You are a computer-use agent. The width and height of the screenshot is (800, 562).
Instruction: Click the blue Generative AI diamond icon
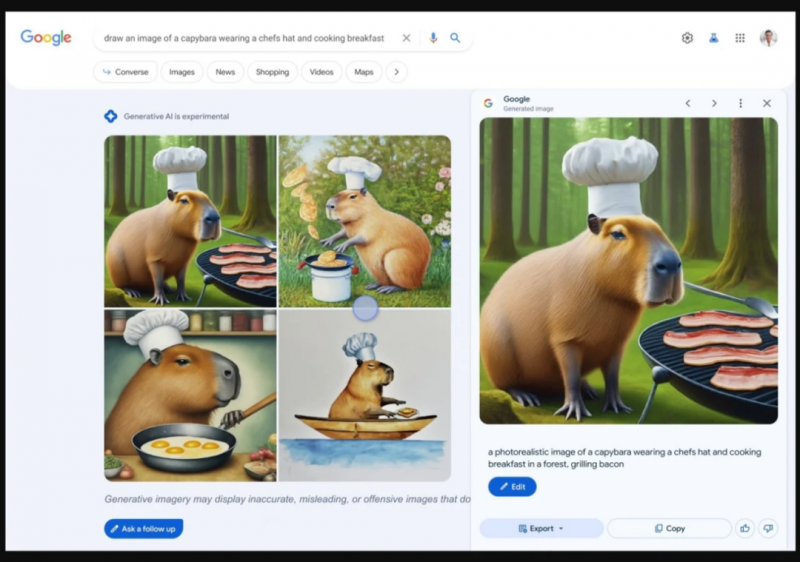pos(111,116)
